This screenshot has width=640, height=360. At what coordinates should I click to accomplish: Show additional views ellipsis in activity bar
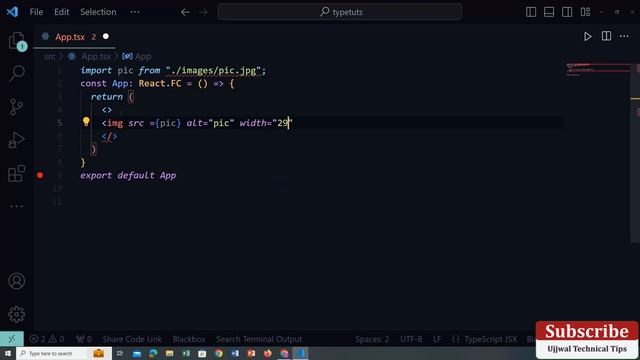pos(17,206)
